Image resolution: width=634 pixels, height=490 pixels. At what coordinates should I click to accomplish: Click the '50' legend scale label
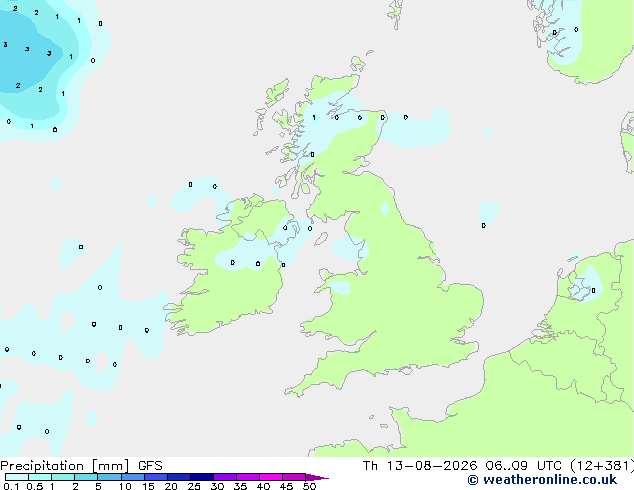309,486
